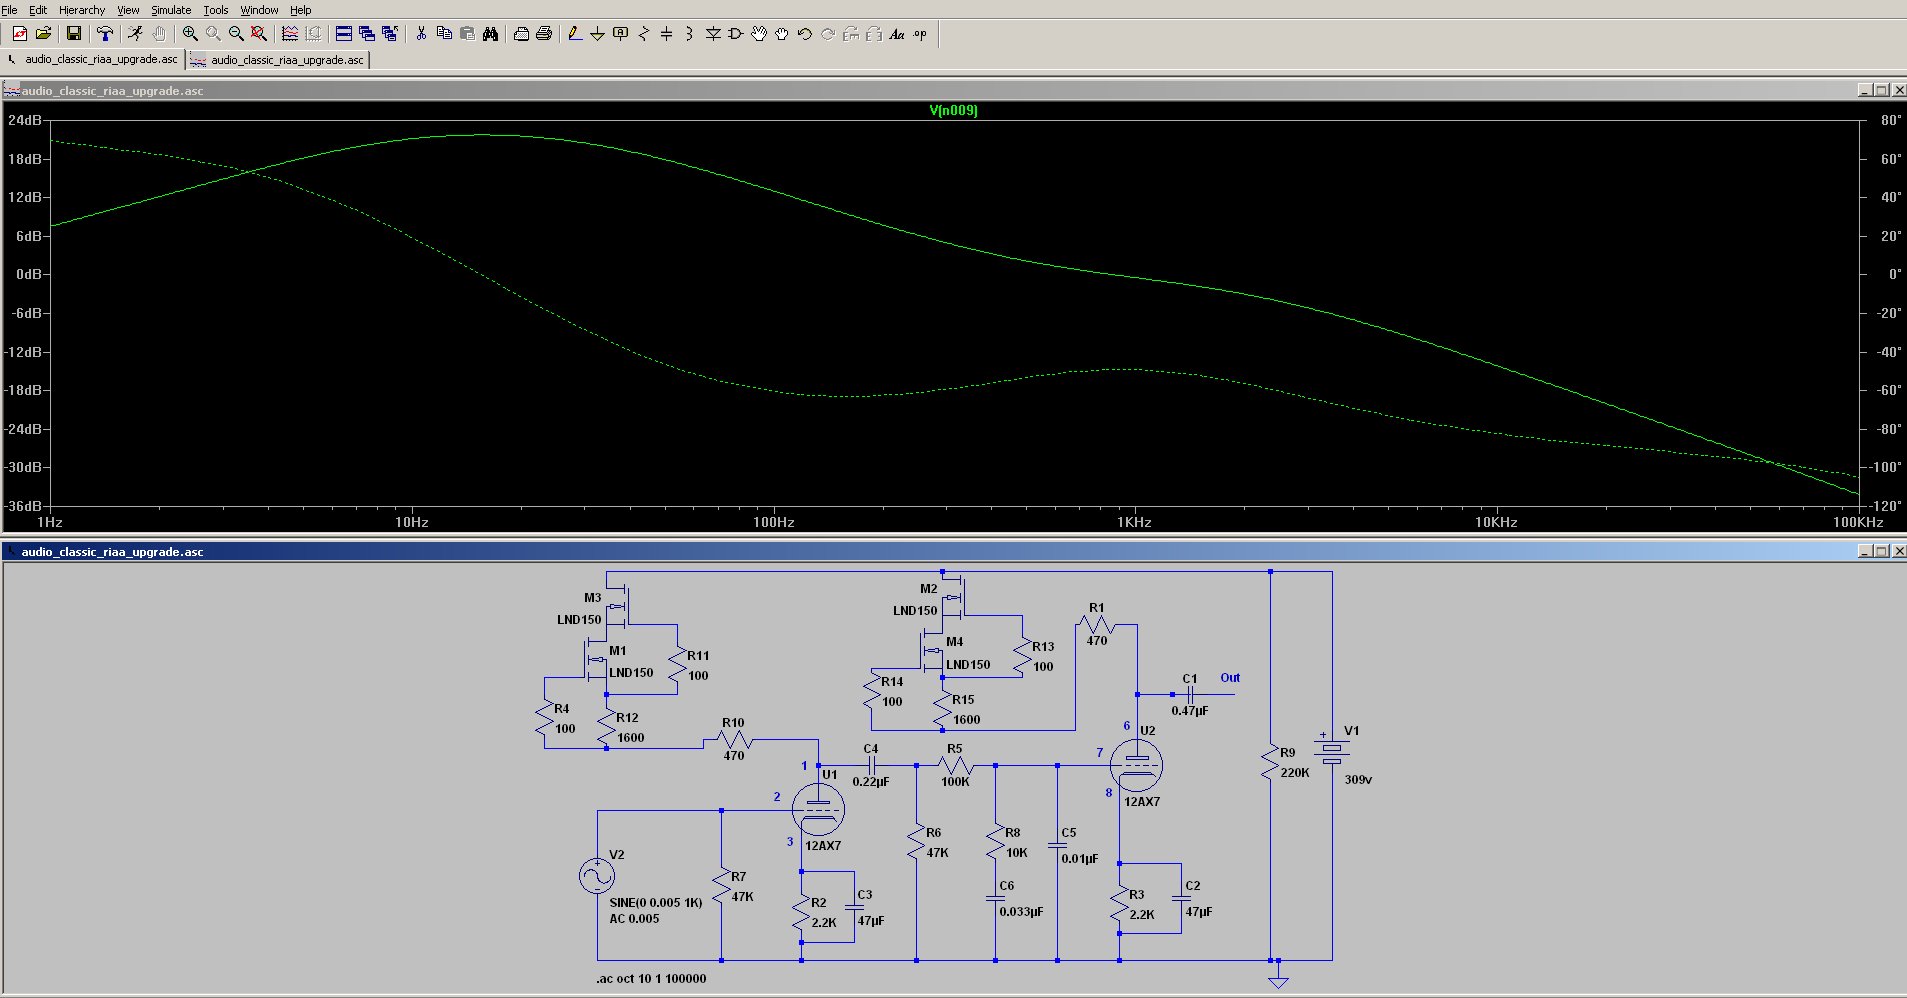Click the 309v value of V1
This screenshot has height=998, width=1907.
point(1358,779)
